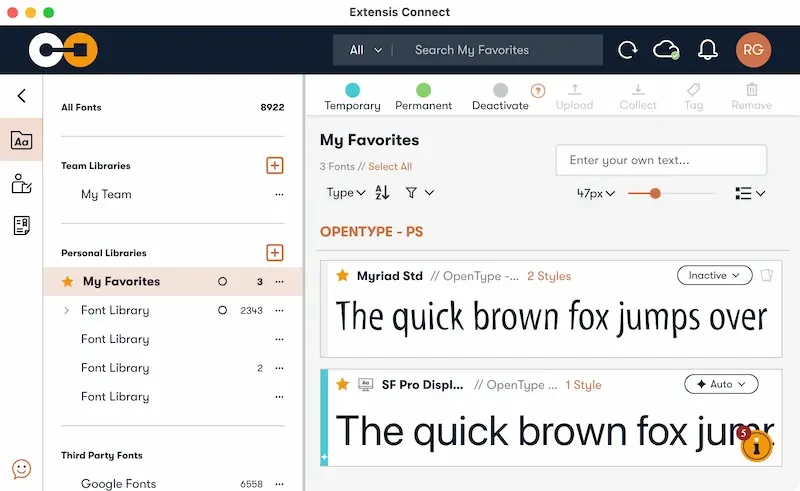Activate fonts with Temporary button

[x=352, y=96]
